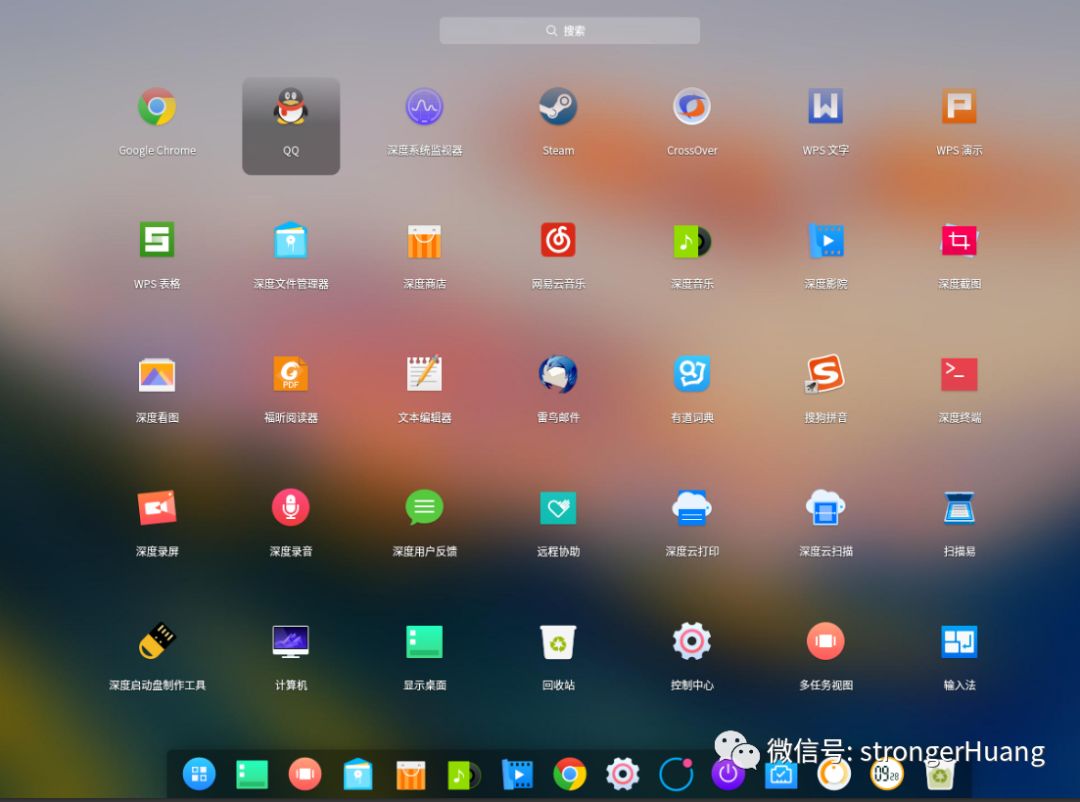The width and height of the screenshot is (1080, 802).
Task: Open 控制中心 control center
Action: [x=691, y=640]
